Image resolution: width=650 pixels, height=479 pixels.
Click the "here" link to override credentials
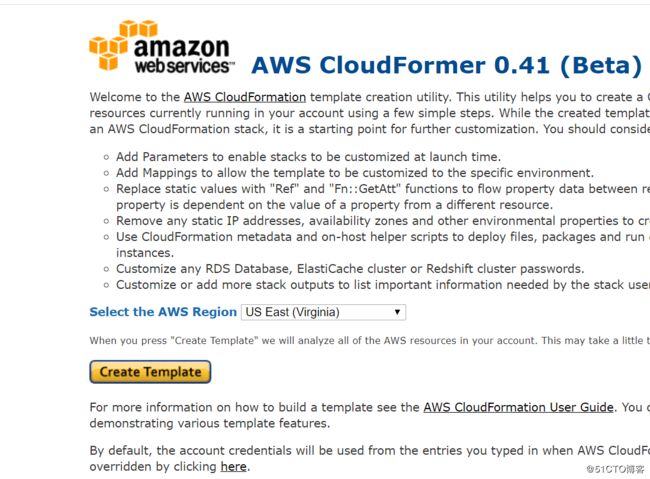coord(233,466)
